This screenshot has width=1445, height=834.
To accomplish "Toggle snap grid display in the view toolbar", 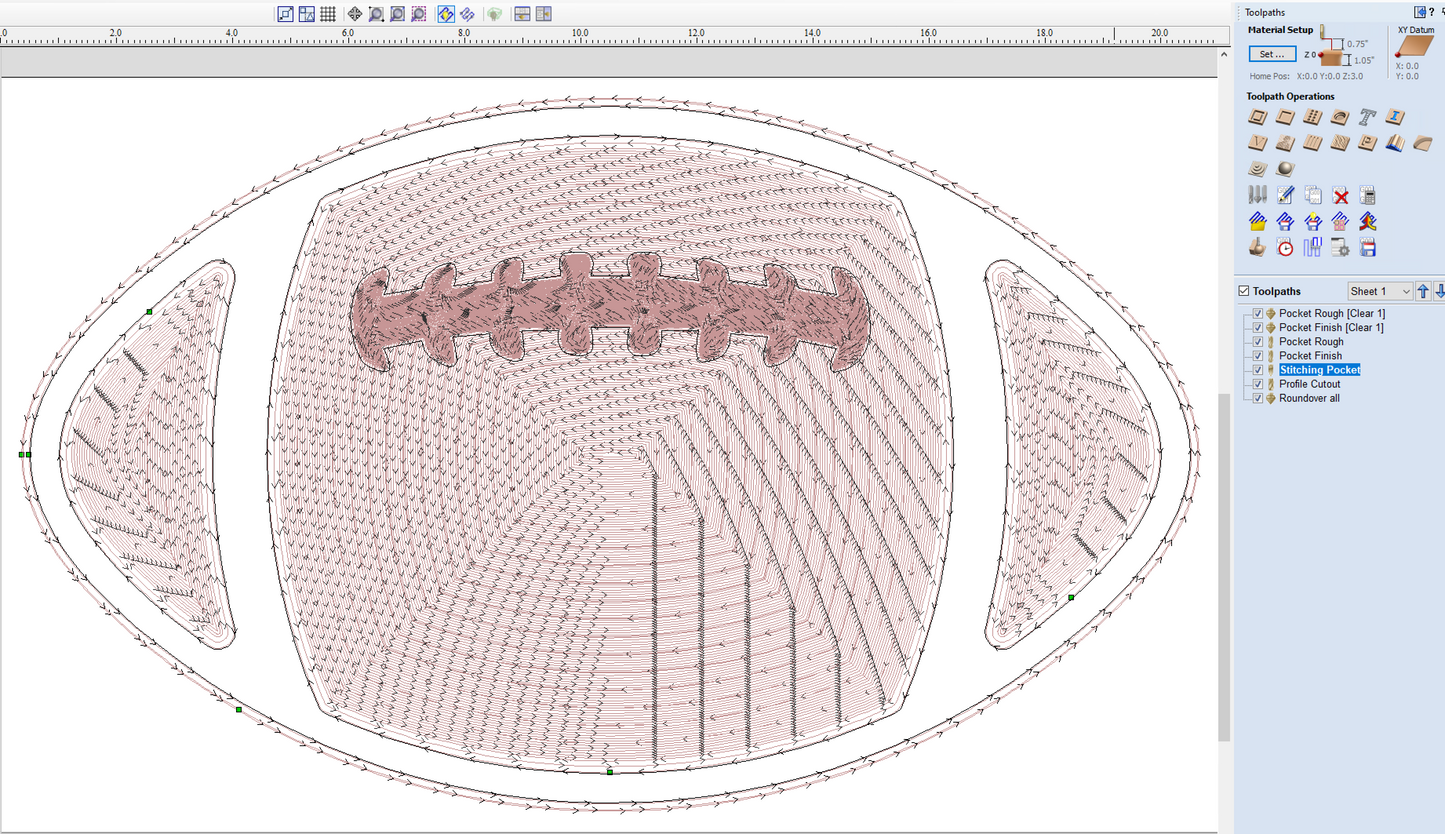I will tap(328, 14).
